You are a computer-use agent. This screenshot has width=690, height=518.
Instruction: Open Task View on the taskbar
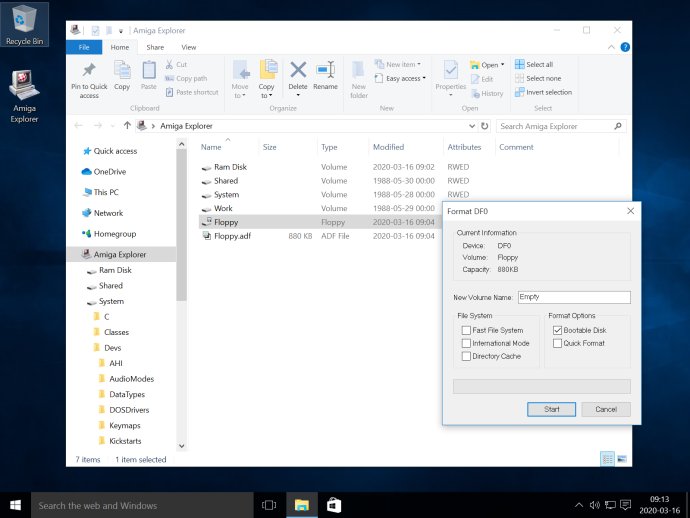click(x=269, y=505)
